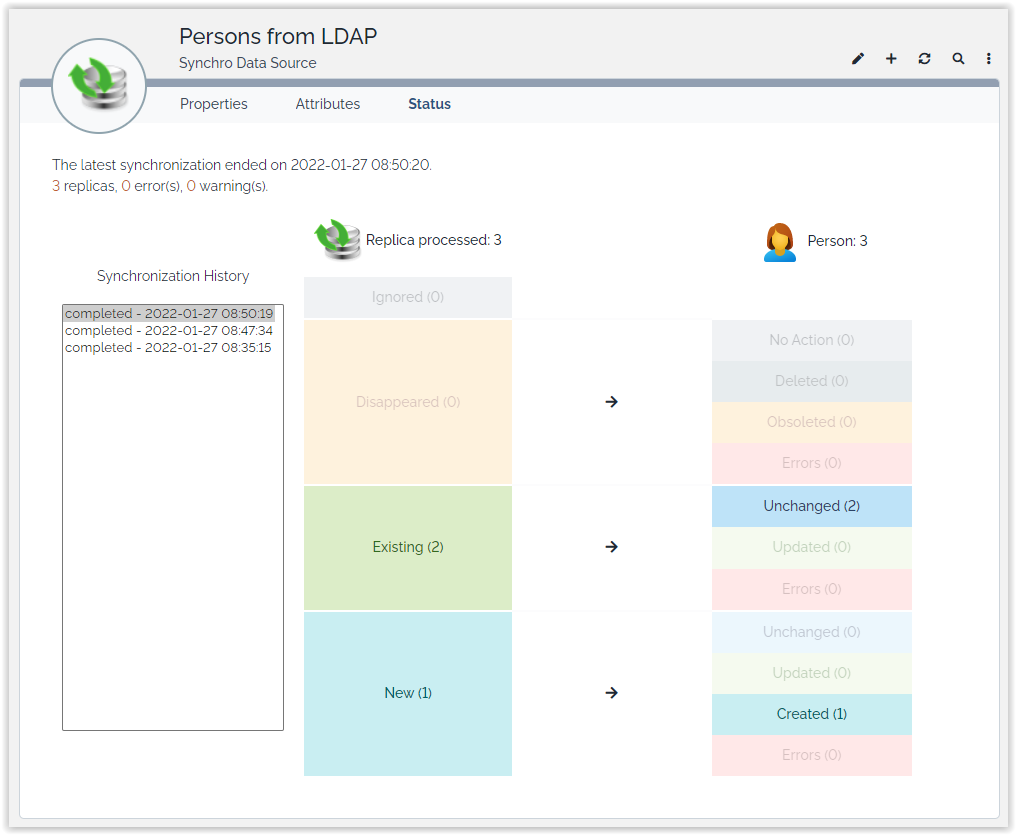
Task: Open the three-dot more actions menu
Action: tap(989, 59)
